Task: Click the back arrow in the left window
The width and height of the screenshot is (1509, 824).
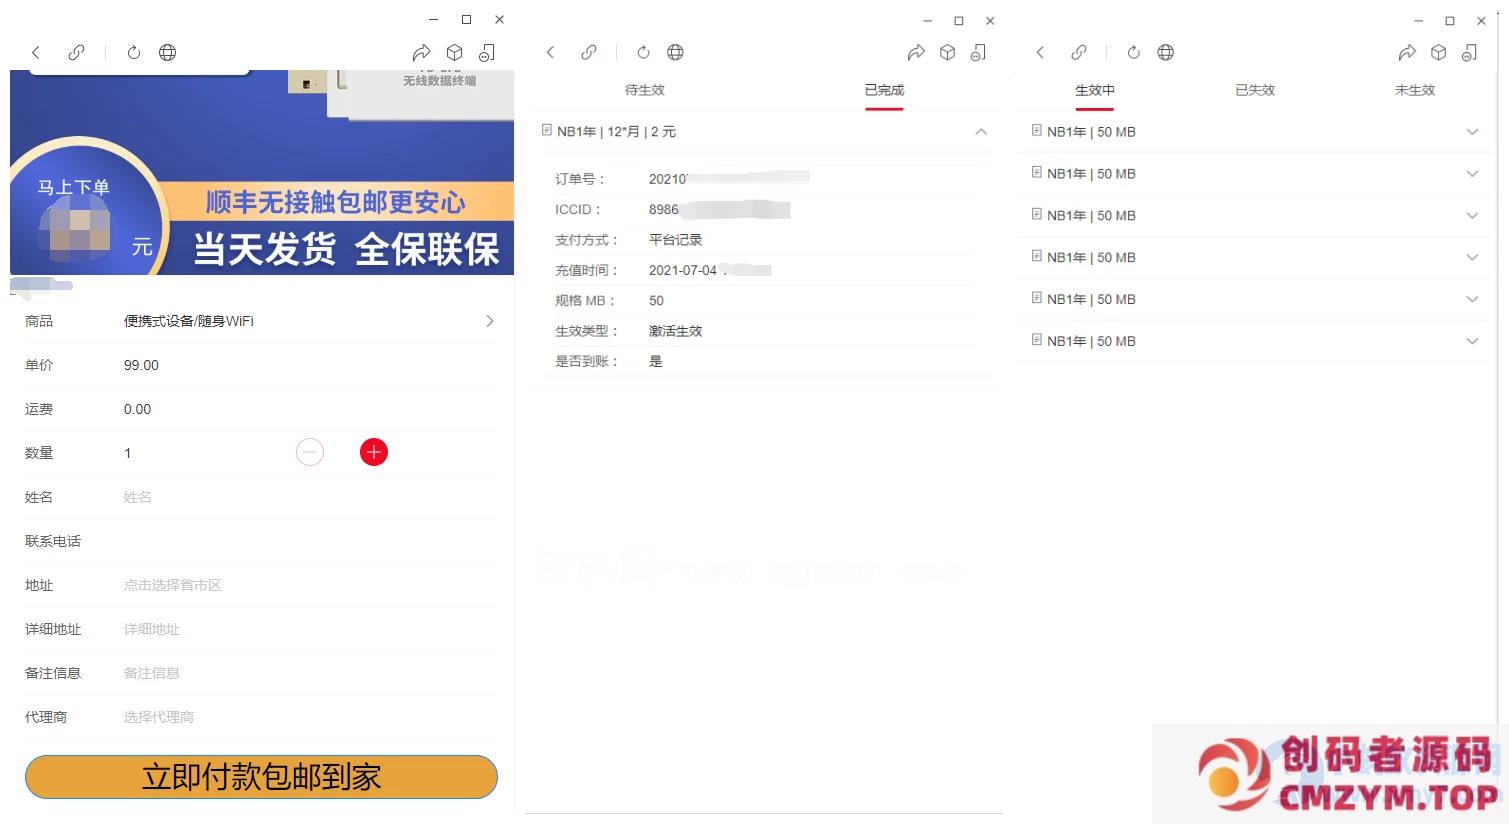Action: coord(36,53)
